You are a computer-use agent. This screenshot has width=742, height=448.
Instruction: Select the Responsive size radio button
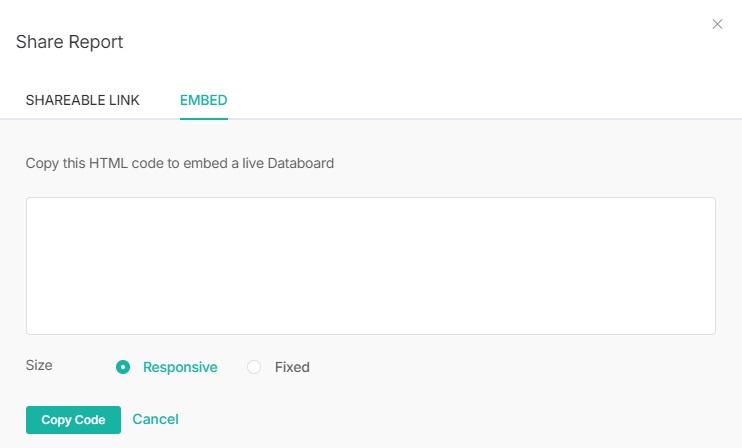click(123, 367)
